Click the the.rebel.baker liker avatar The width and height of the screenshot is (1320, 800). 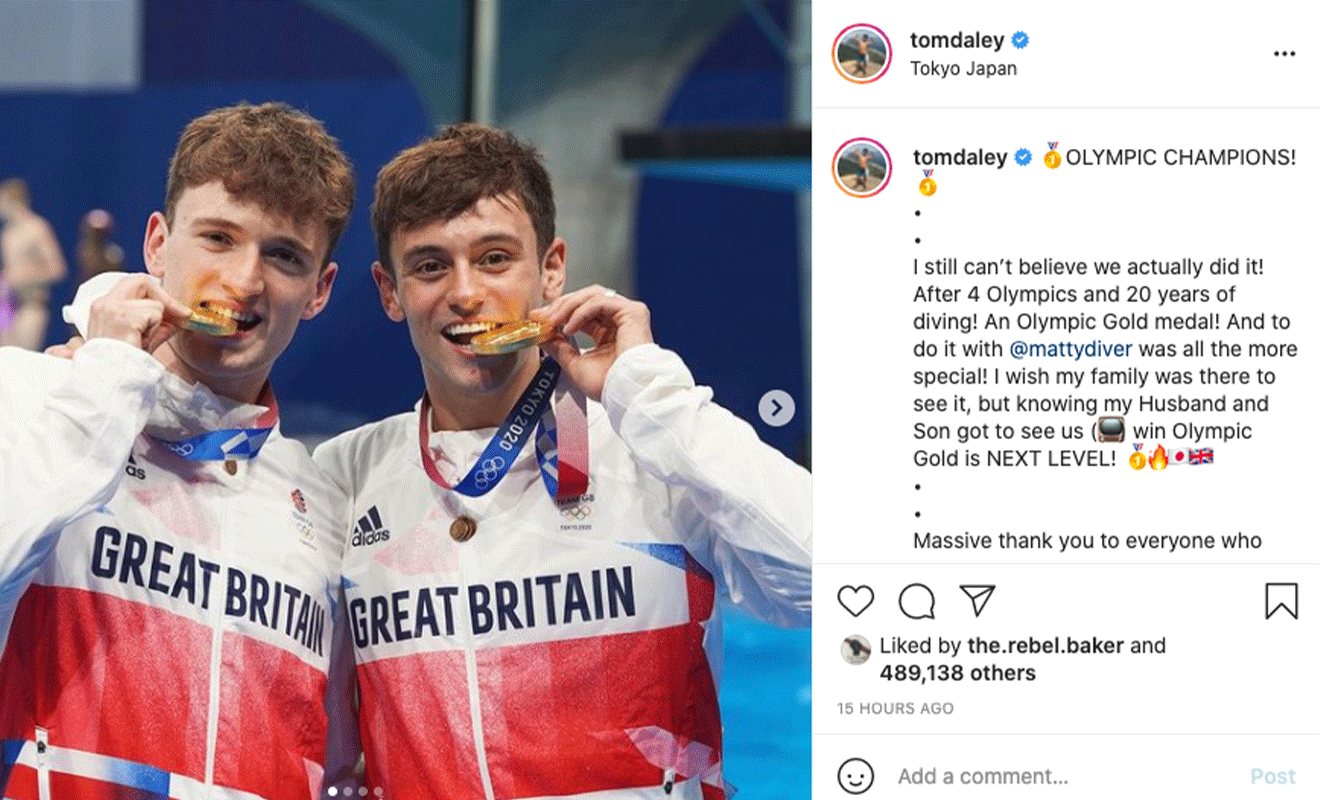click(855, 649)
